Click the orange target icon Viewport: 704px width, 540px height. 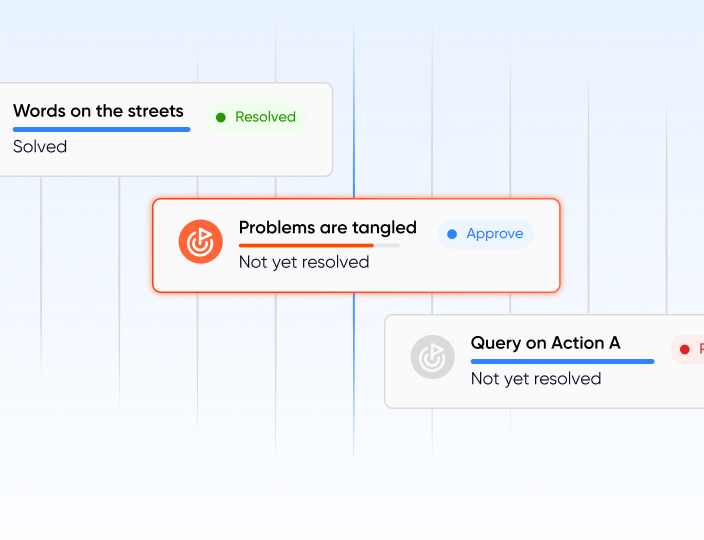[200, 242]
